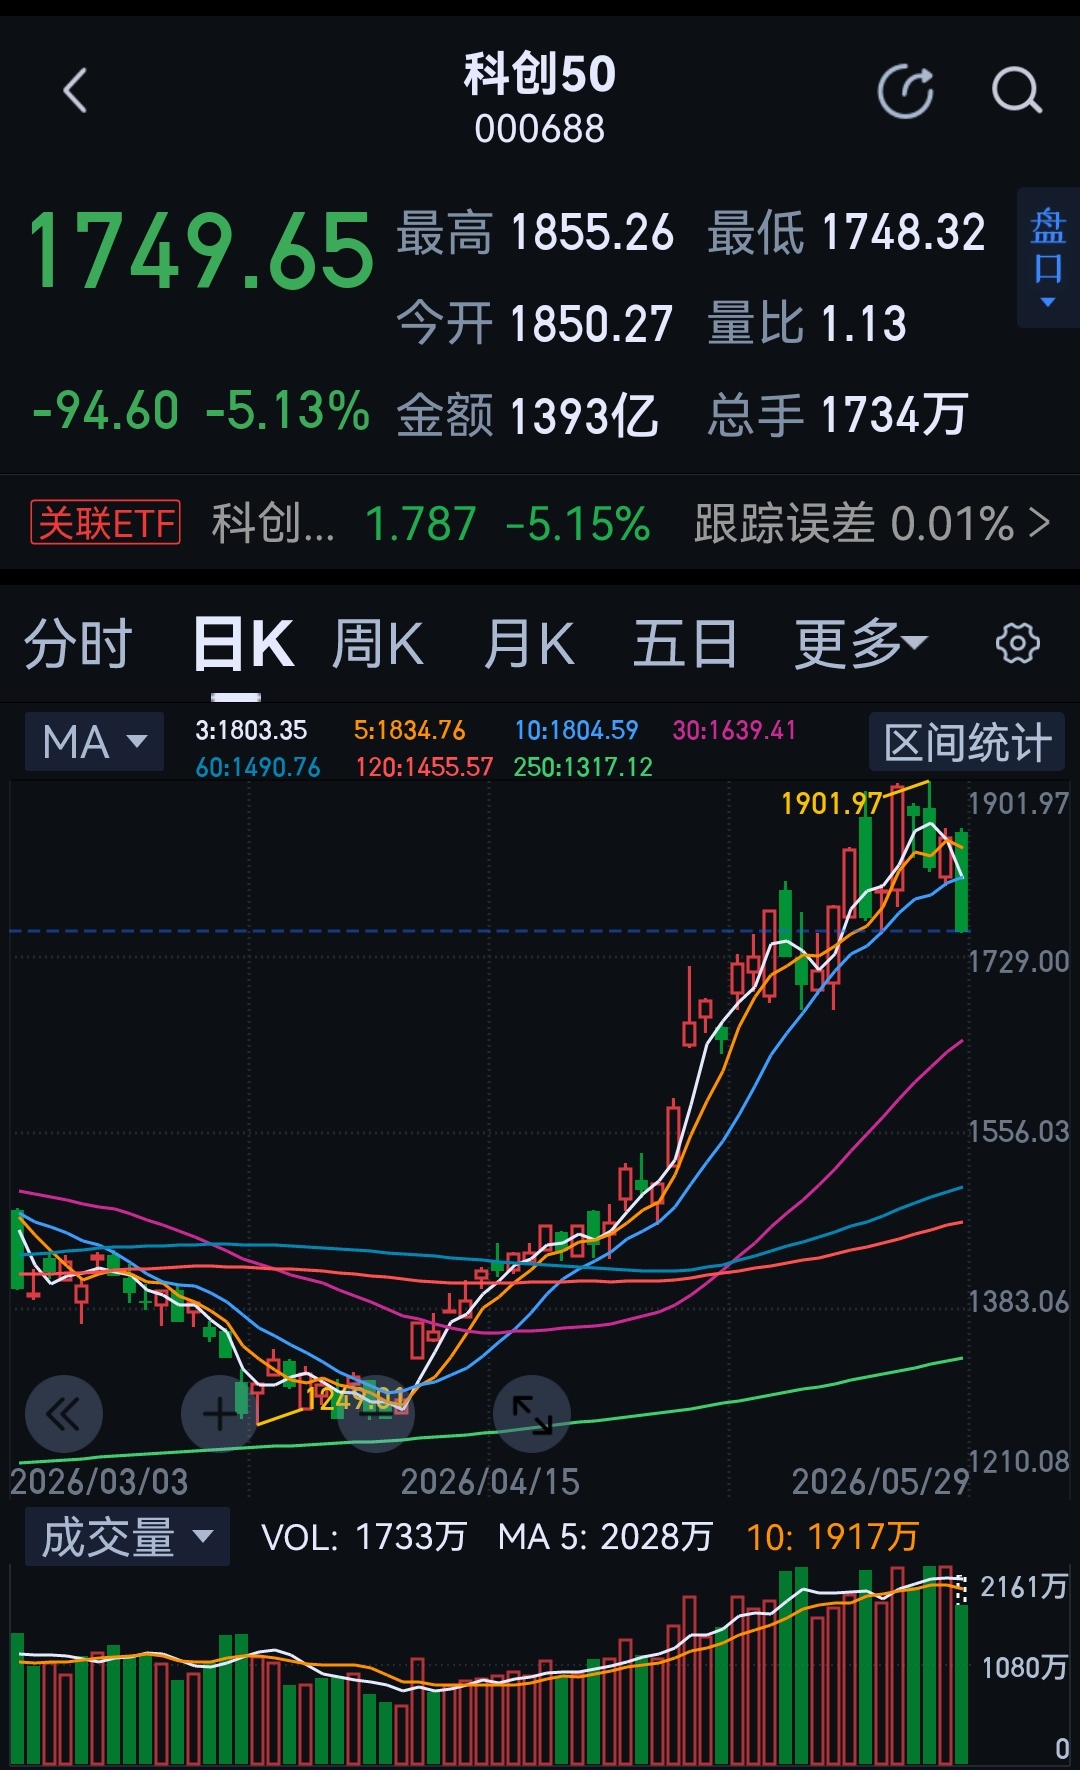Tap 最低 1748.32 value
The image size is (1080, 1770).
tap(903, 233)
